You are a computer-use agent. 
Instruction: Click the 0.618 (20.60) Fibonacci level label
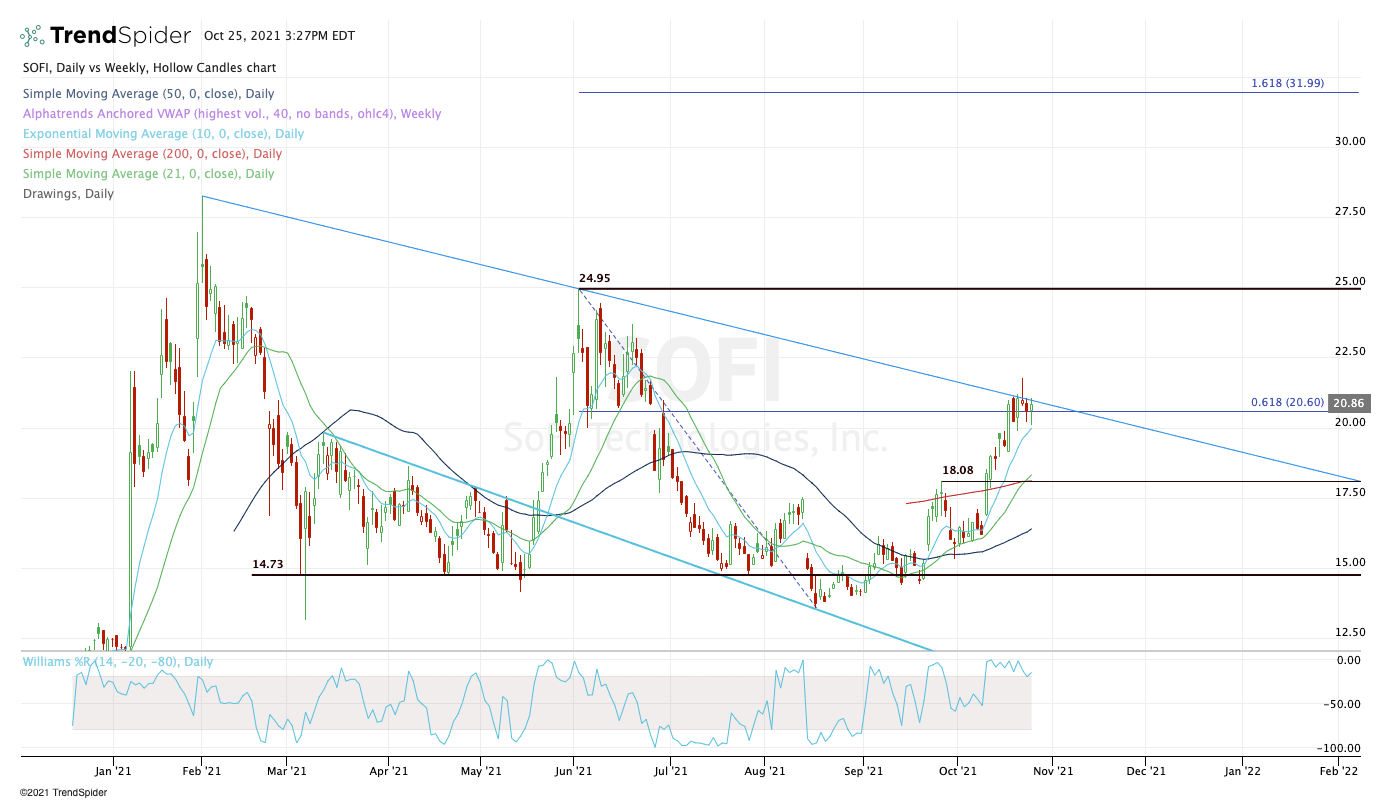(1287, 402)
